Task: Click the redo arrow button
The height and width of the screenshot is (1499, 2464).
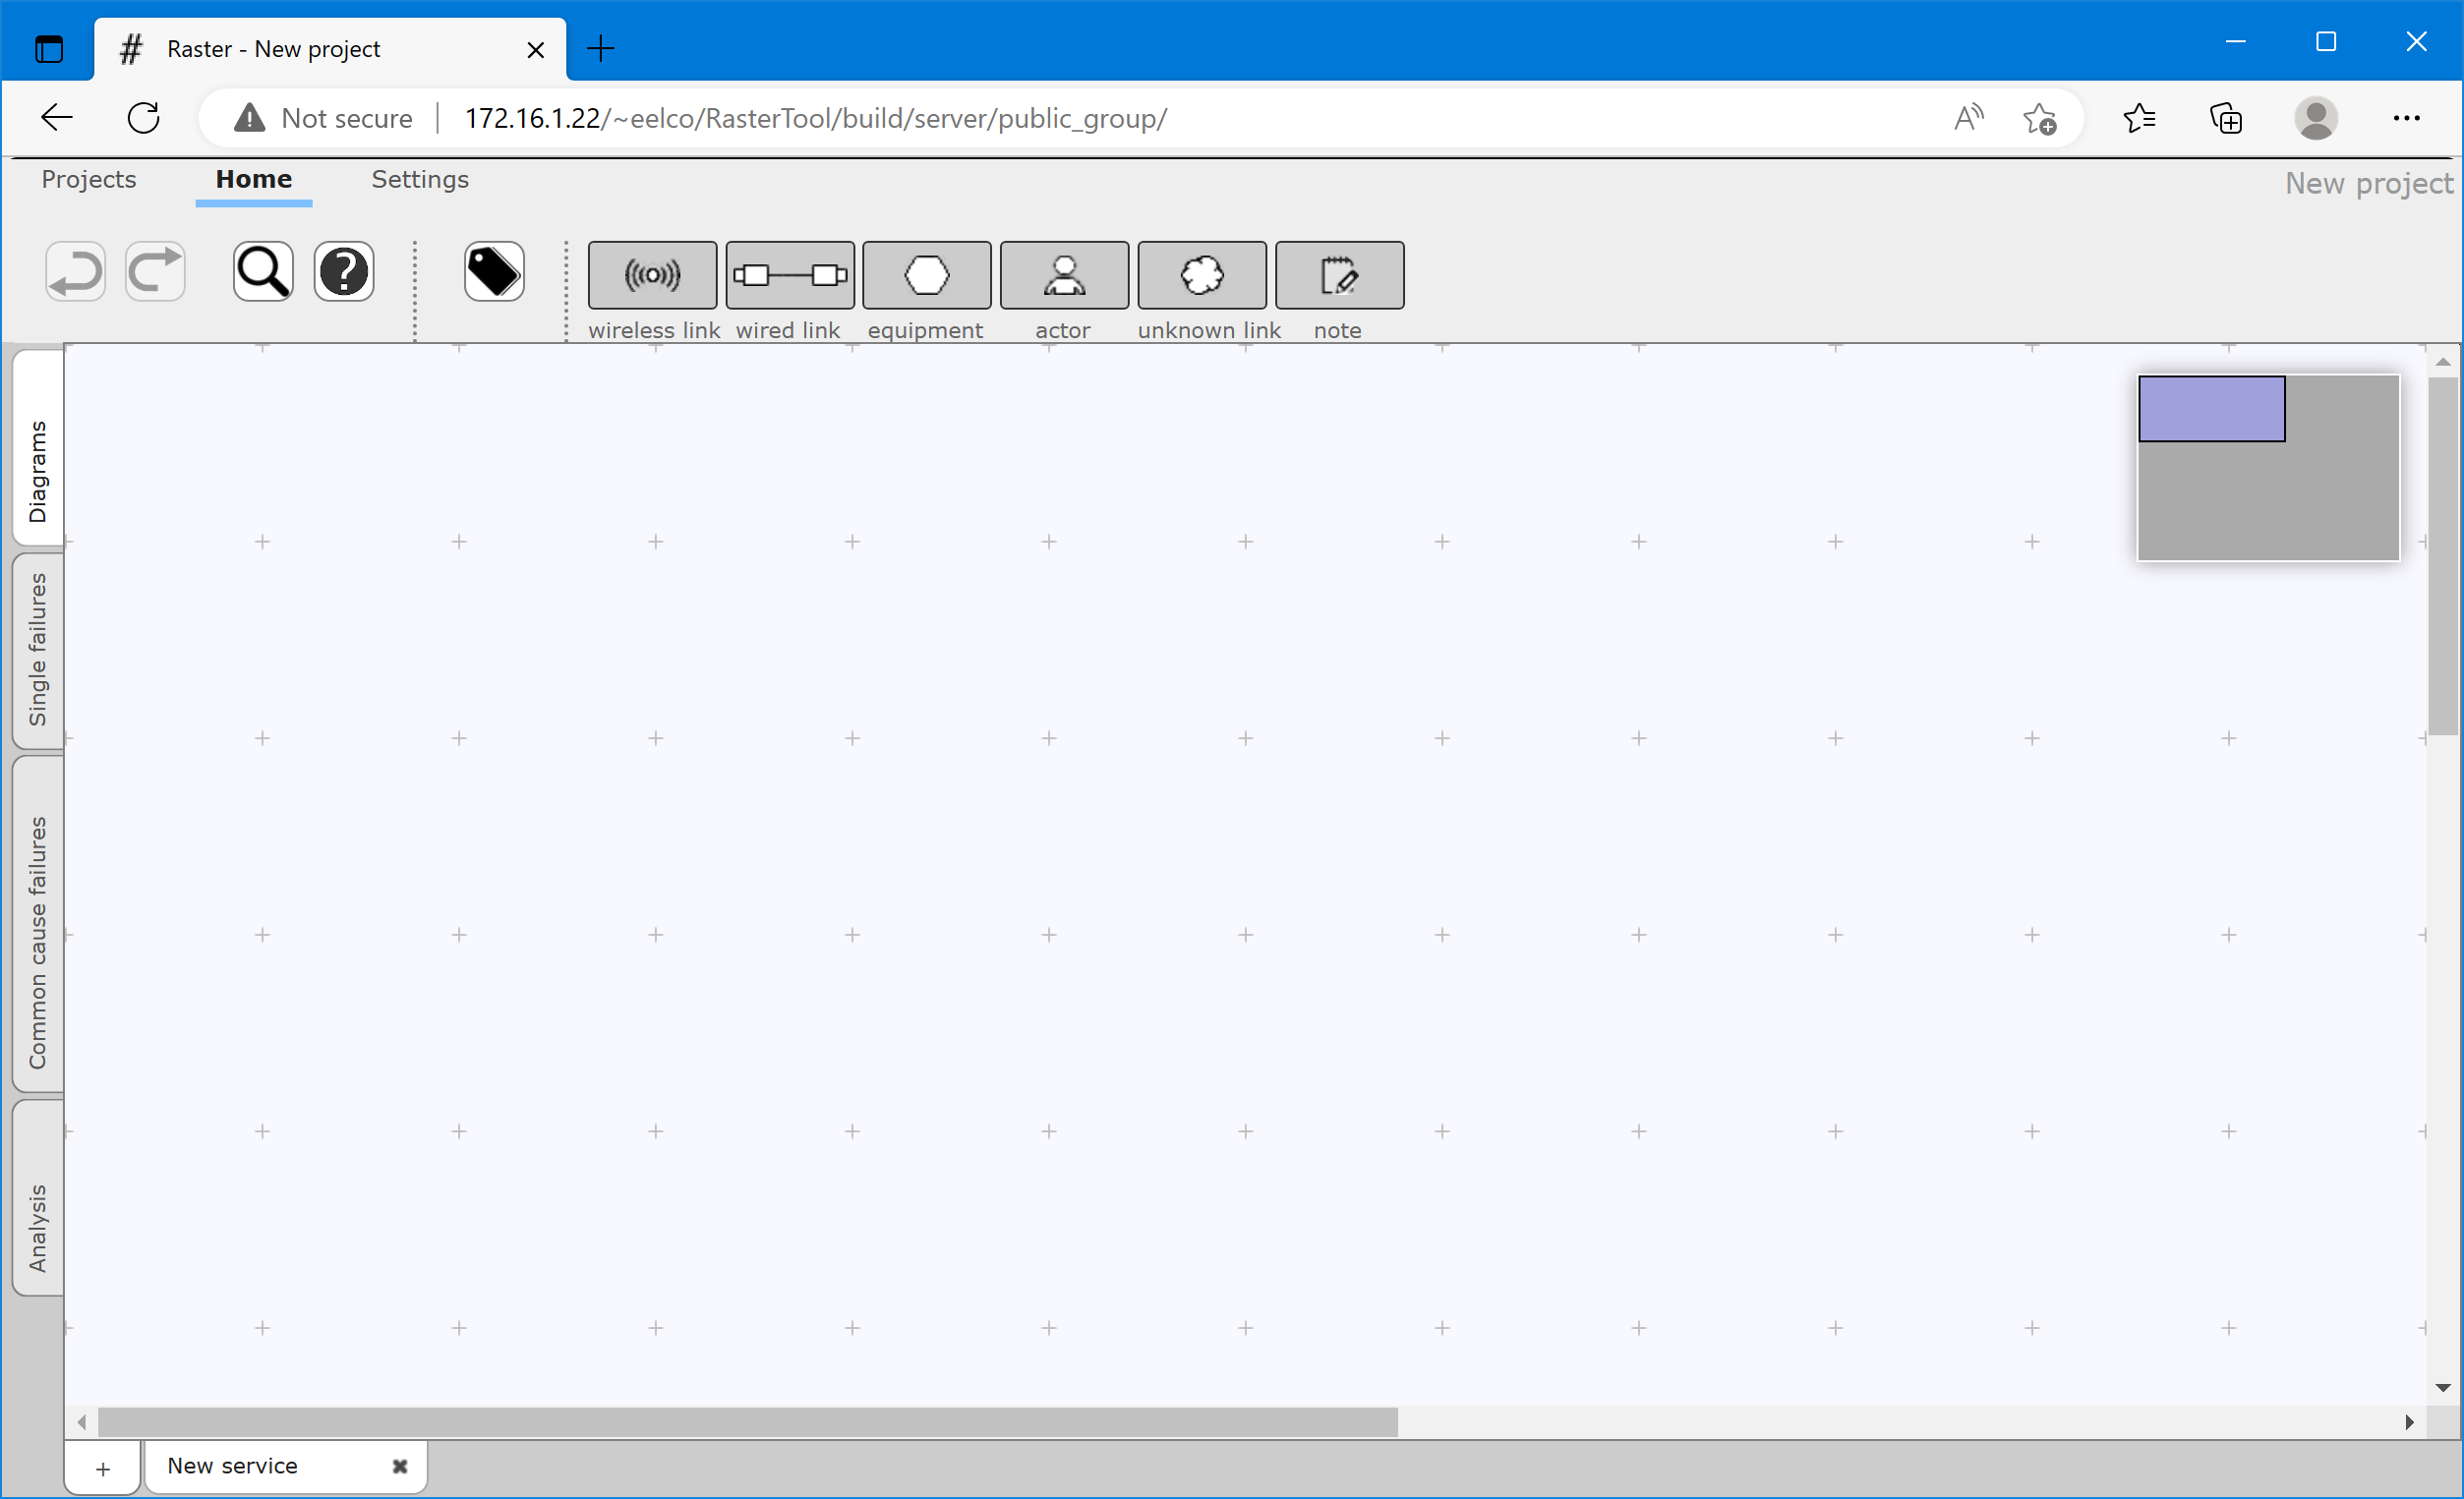Action: point(155,272)
